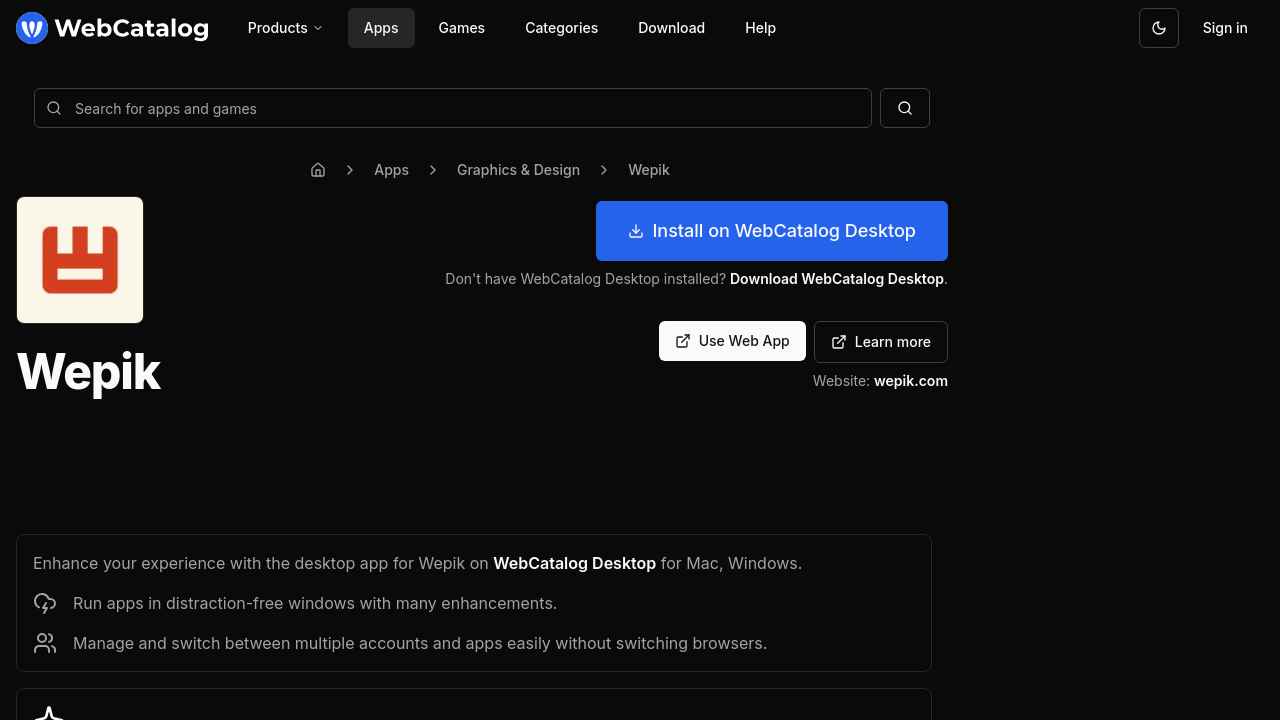
Task: Toggle dark mode with moon icon
Action: [x=1158, y=28]
